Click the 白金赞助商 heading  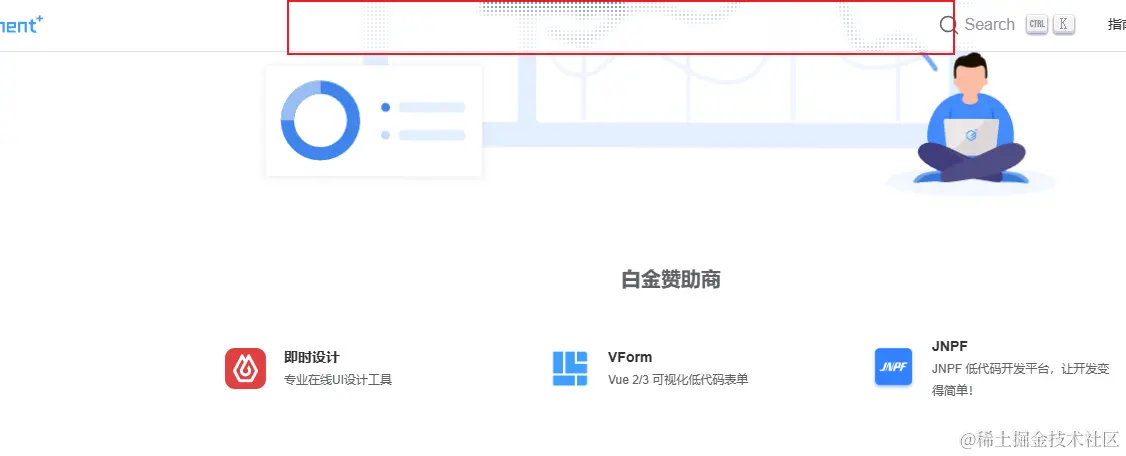pyautogui.click(x=671, y=280)
